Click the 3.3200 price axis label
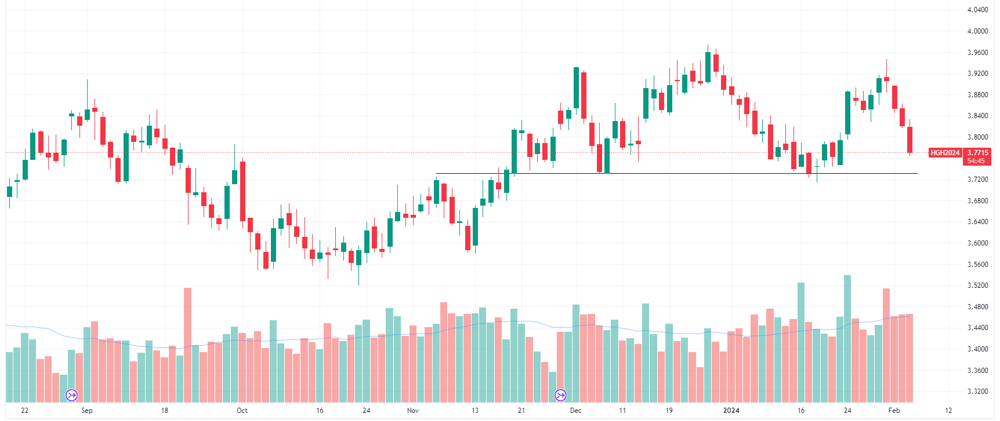1000x421 pixels. click(x=978, y=391)
